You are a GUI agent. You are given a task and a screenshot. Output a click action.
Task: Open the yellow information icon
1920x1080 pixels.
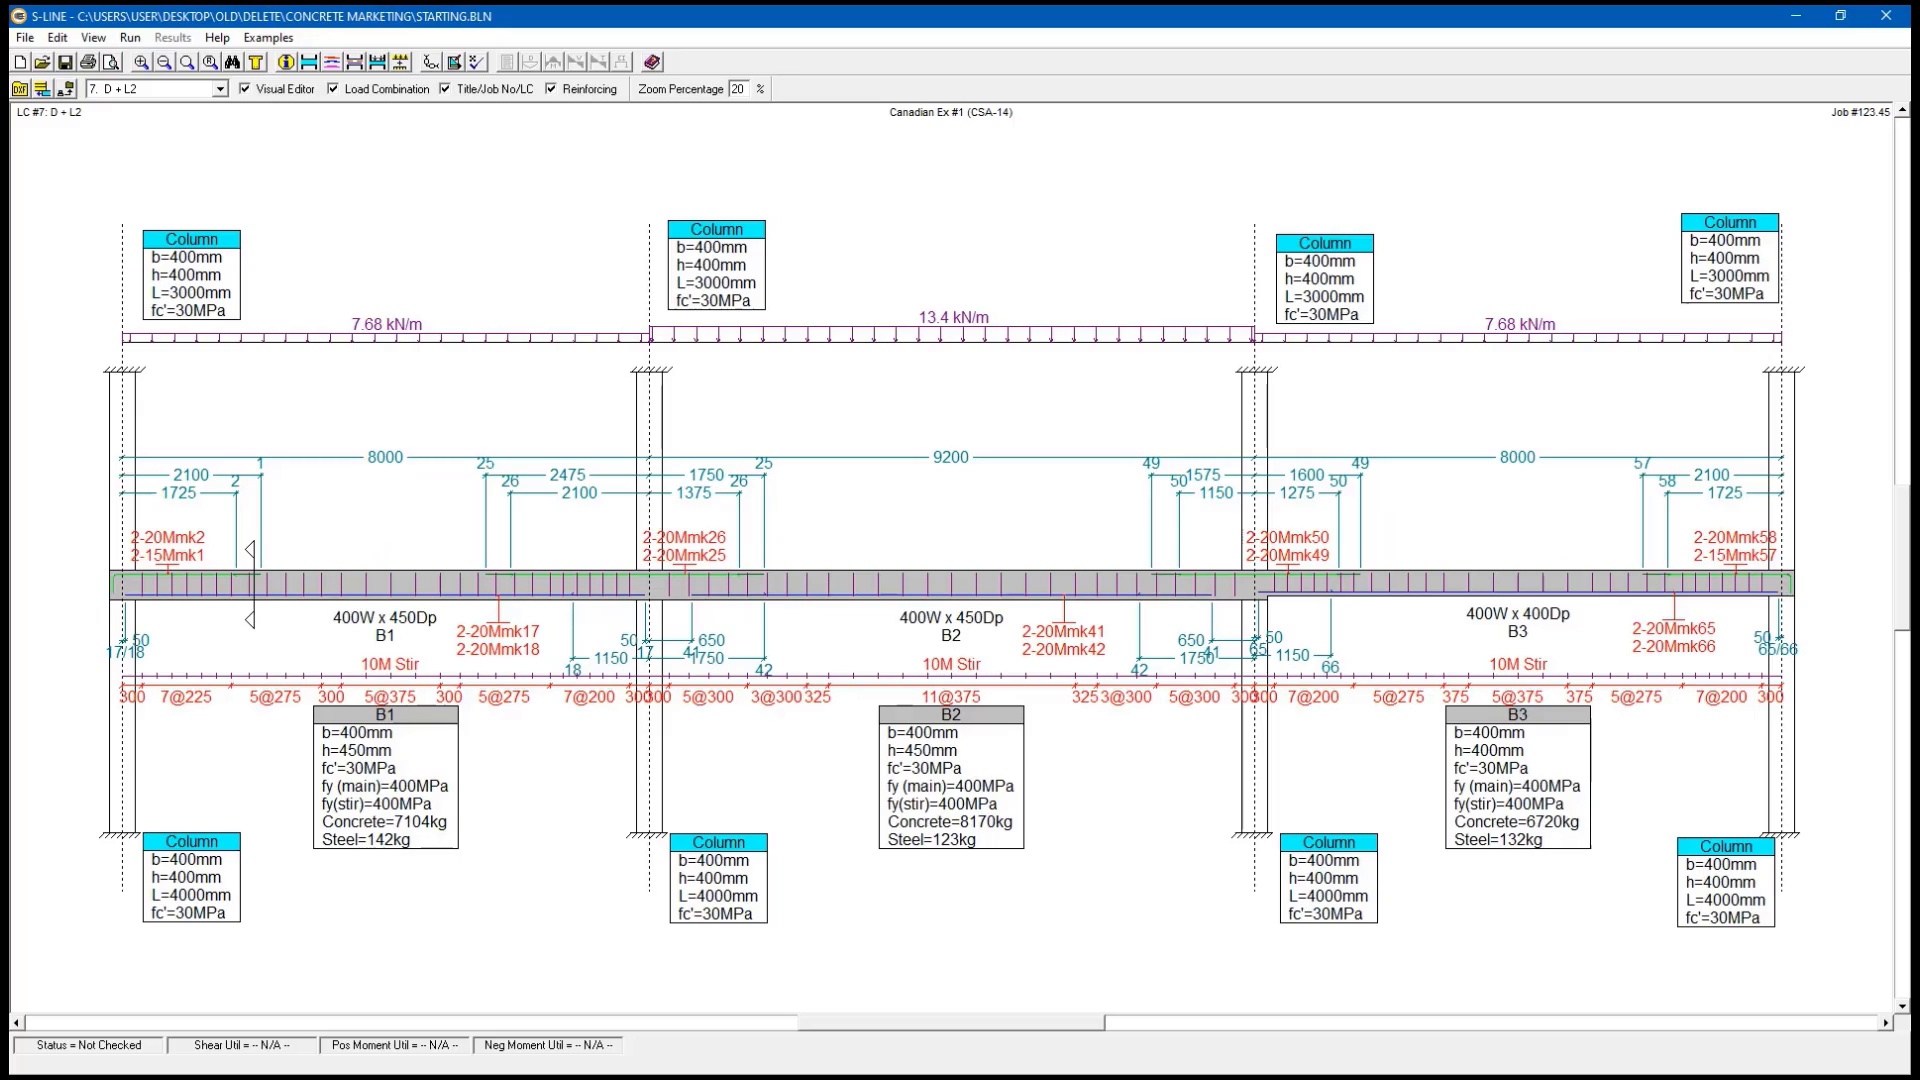tap(286, 62)
